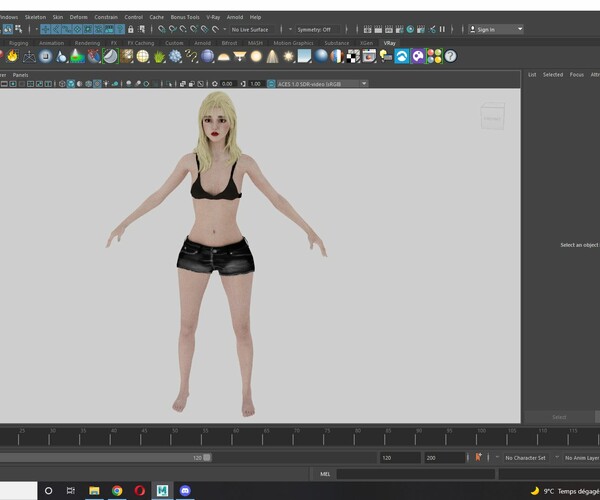The height and width of the screenshot is (500, 600).
Task: Click the blue pause render icon
Action: coord(442,29)
